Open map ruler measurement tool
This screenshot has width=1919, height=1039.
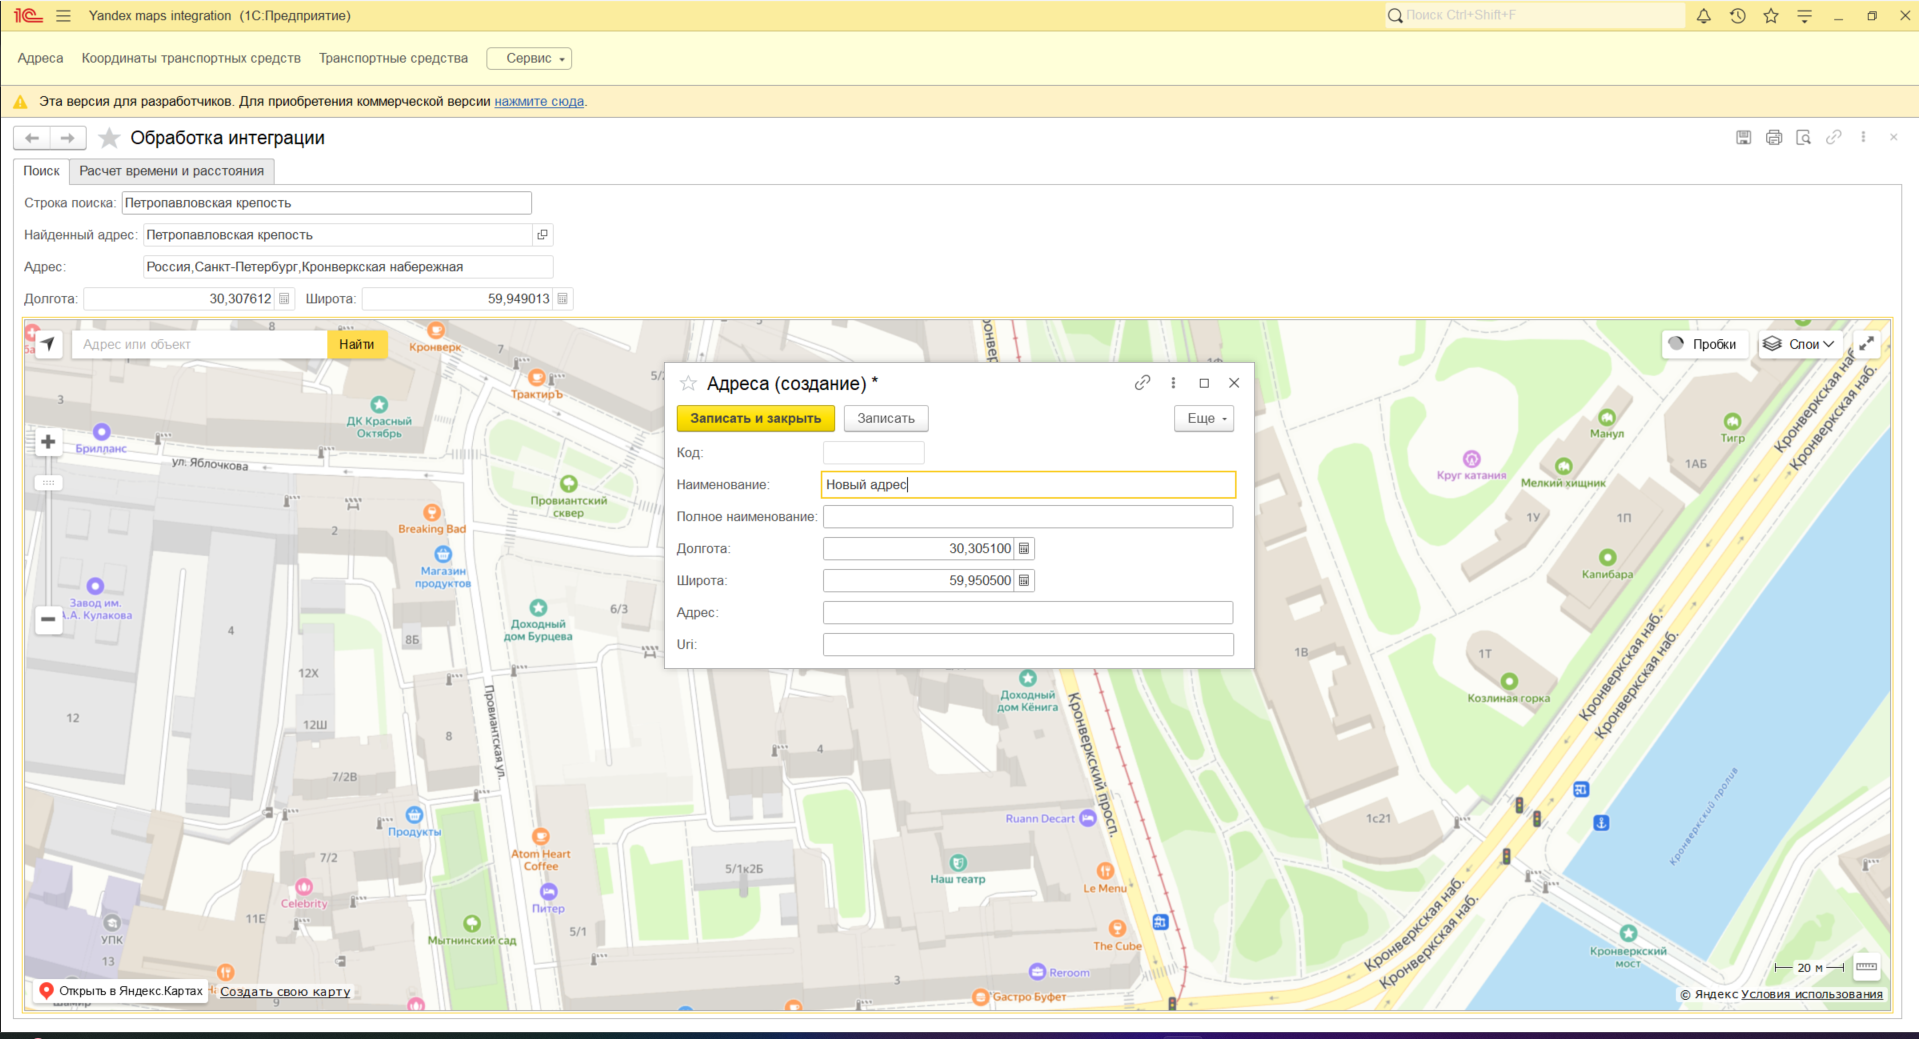tap(1866, 967)
